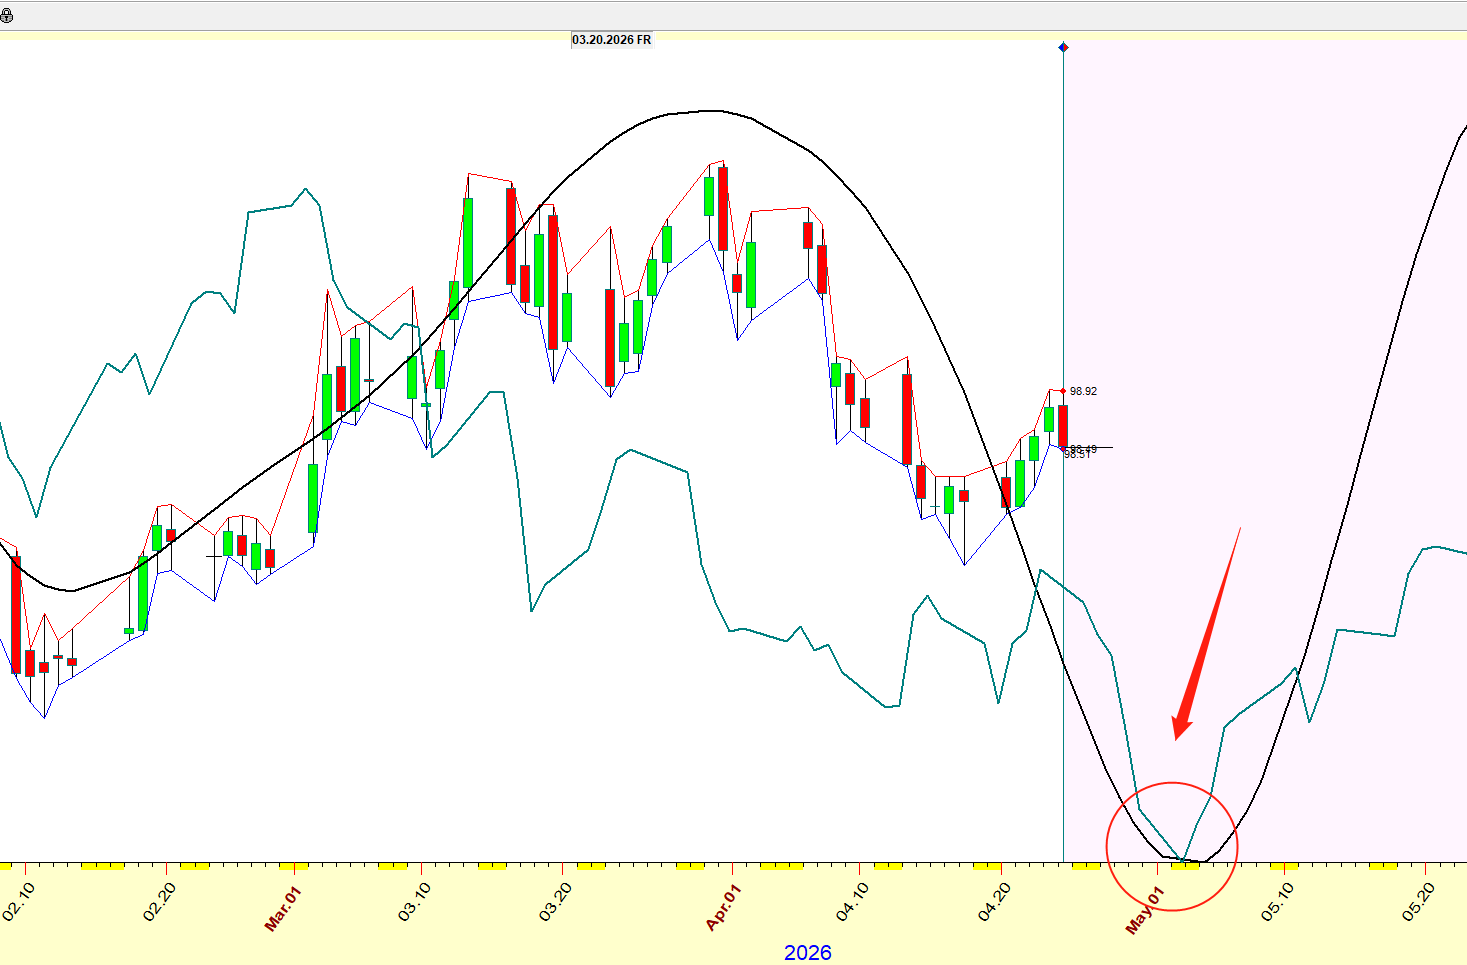Click the 03.20 date on time axis
The width and height of the screenshot is (1467, 965).
tap(555, 901)
